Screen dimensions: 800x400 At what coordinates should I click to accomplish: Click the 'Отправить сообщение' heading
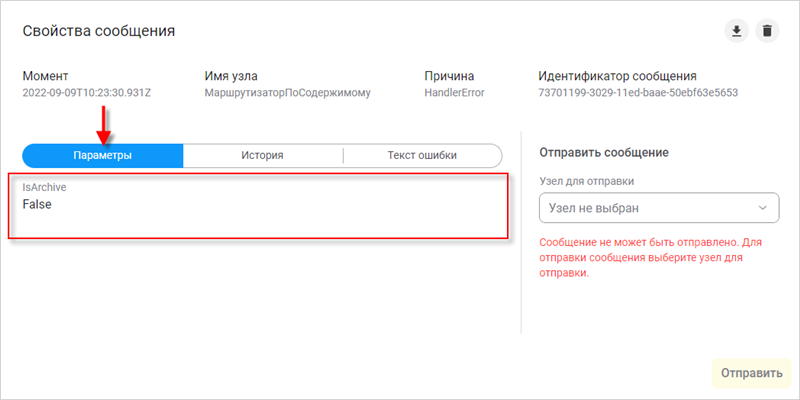[x=603, y=153]
